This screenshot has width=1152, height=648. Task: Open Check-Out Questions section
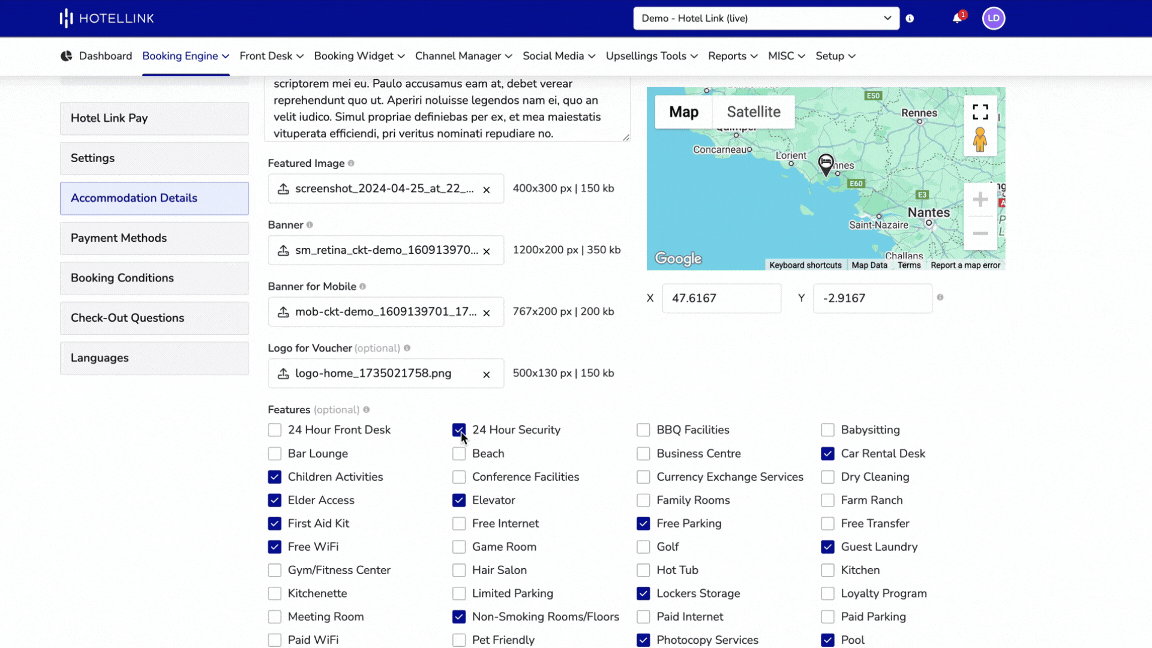tap(154, 318)
